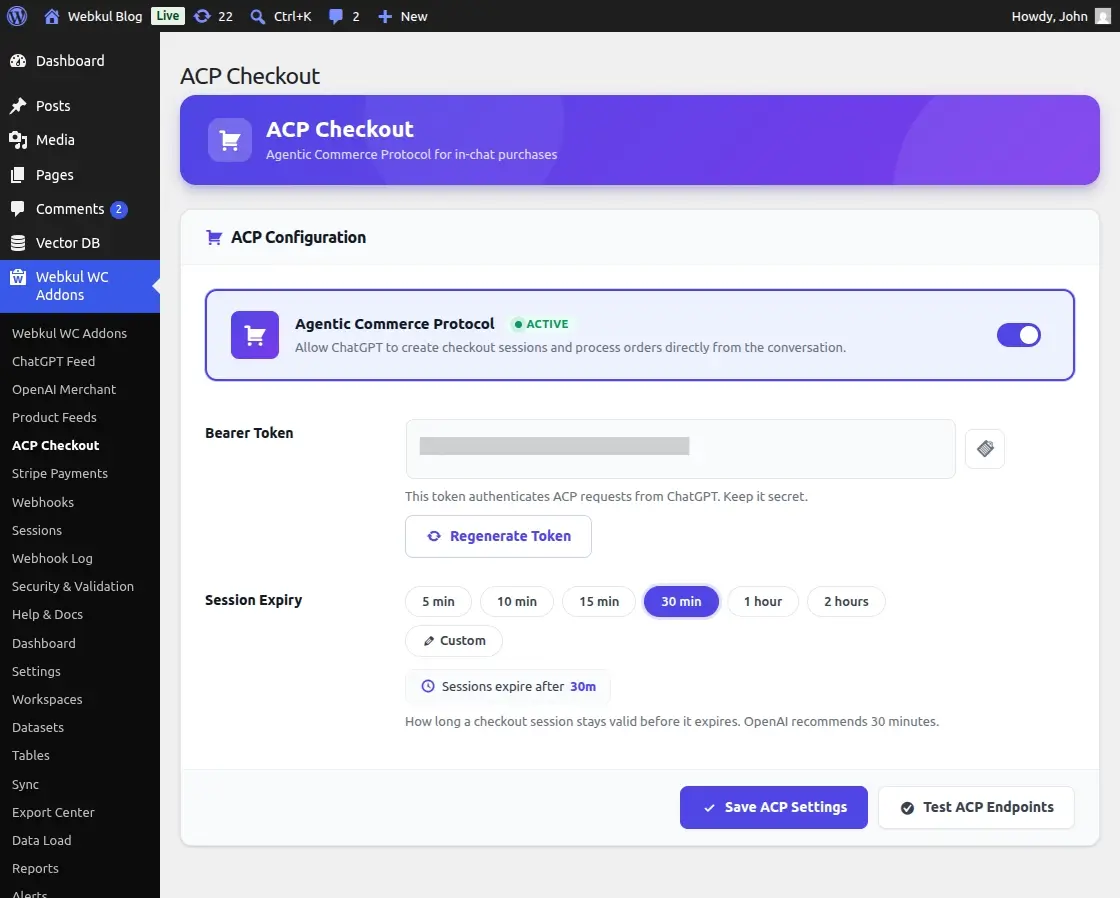
Task: Click the cart icon in the ACP Checkout banner
Action: [x=230, y=140]
